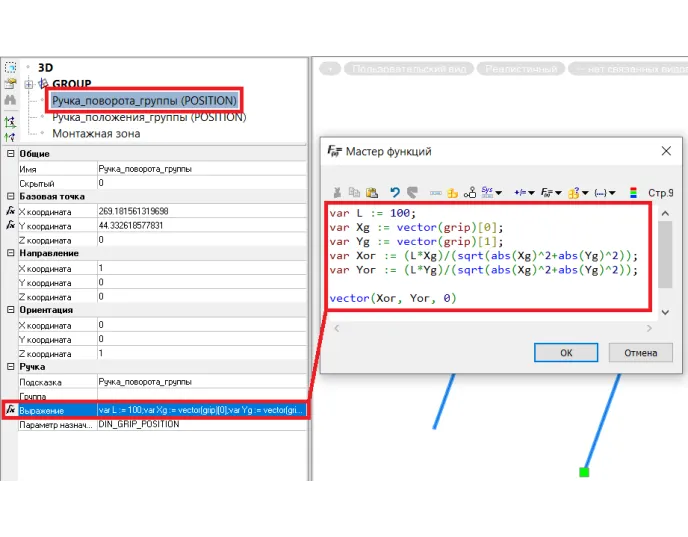The width and height of the screenshot is (688, 537).
Task: Click the Y axis sort icon
Action: [11, 137]
